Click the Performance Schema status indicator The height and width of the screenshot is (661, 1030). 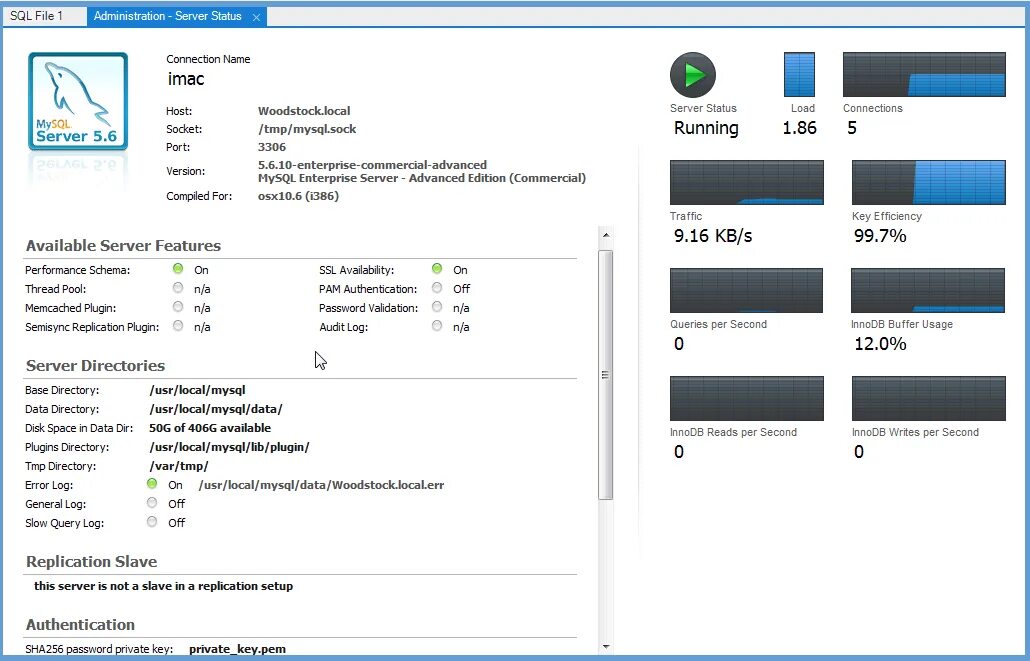click(178, 268)
